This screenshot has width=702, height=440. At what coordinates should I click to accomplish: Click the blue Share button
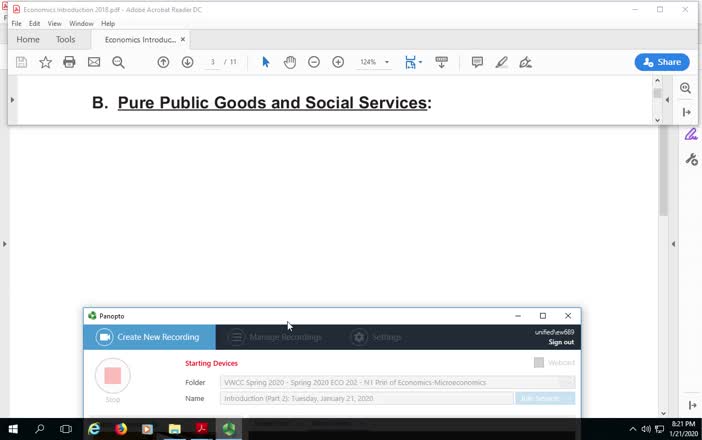tap(661, 62)
